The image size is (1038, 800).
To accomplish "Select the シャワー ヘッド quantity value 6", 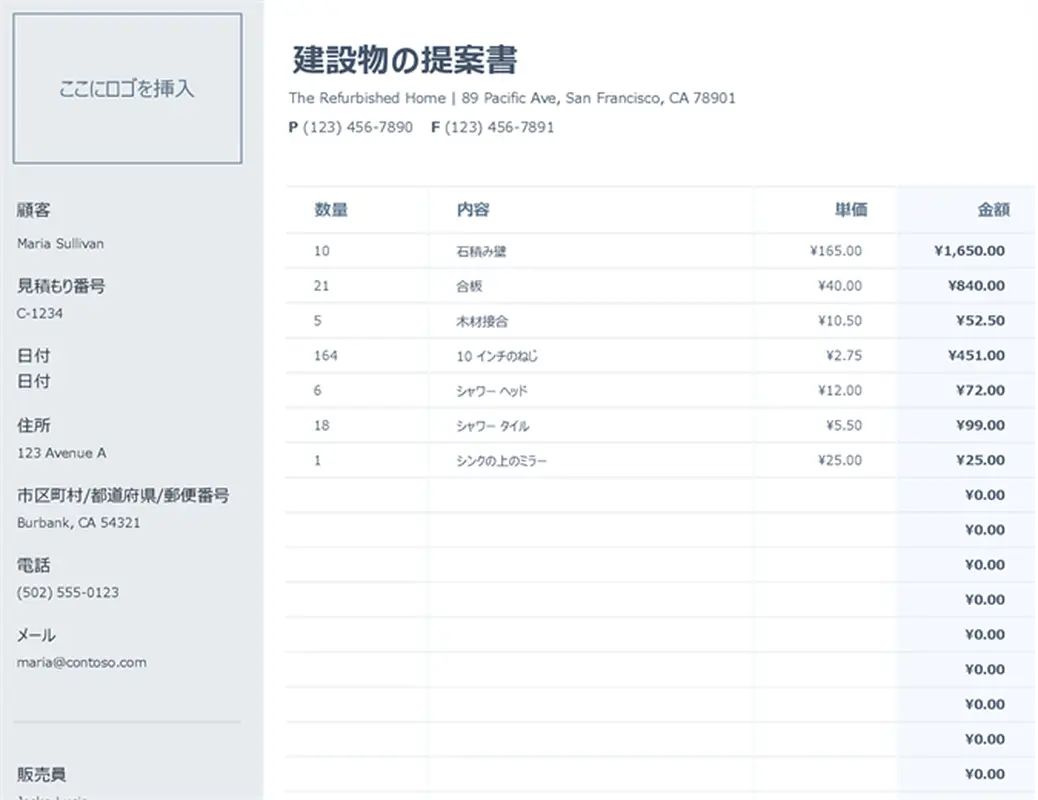I will 316,390.
